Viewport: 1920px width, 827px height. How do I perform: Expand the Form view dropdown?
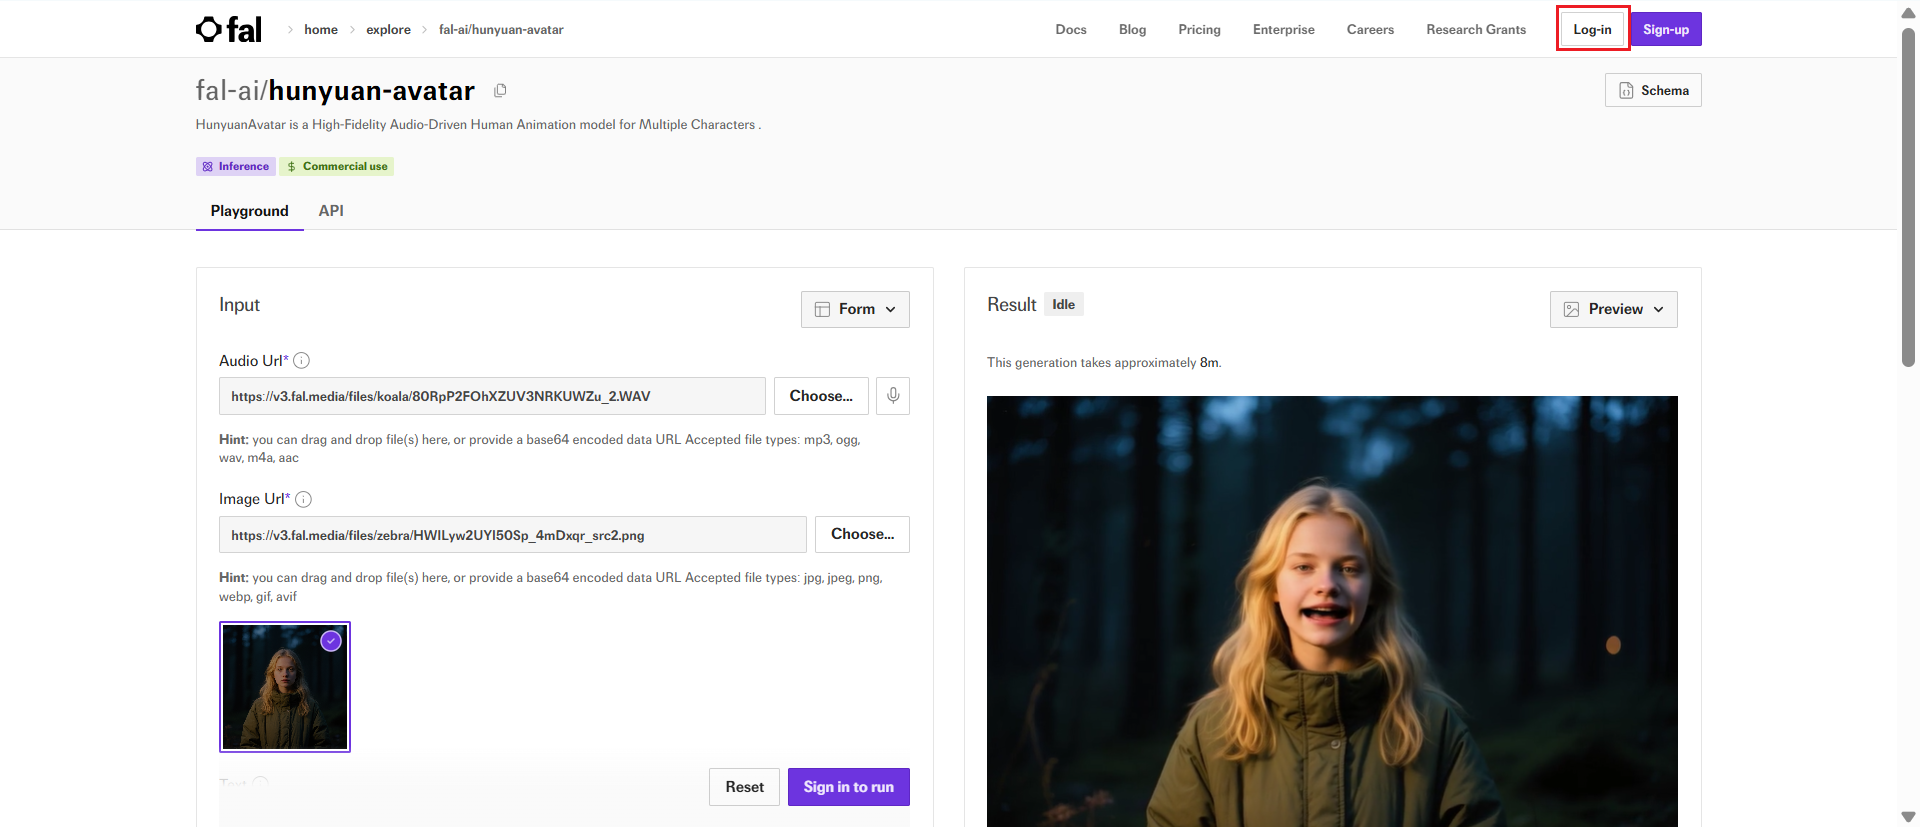click(x=855, y=310)
